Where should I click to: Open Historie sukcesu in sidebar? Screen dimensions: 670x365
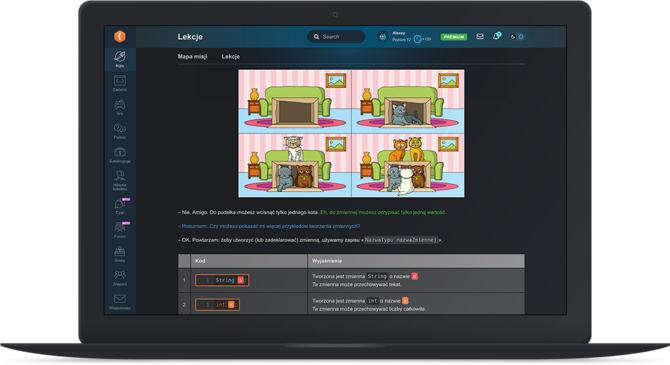point(120,180)
